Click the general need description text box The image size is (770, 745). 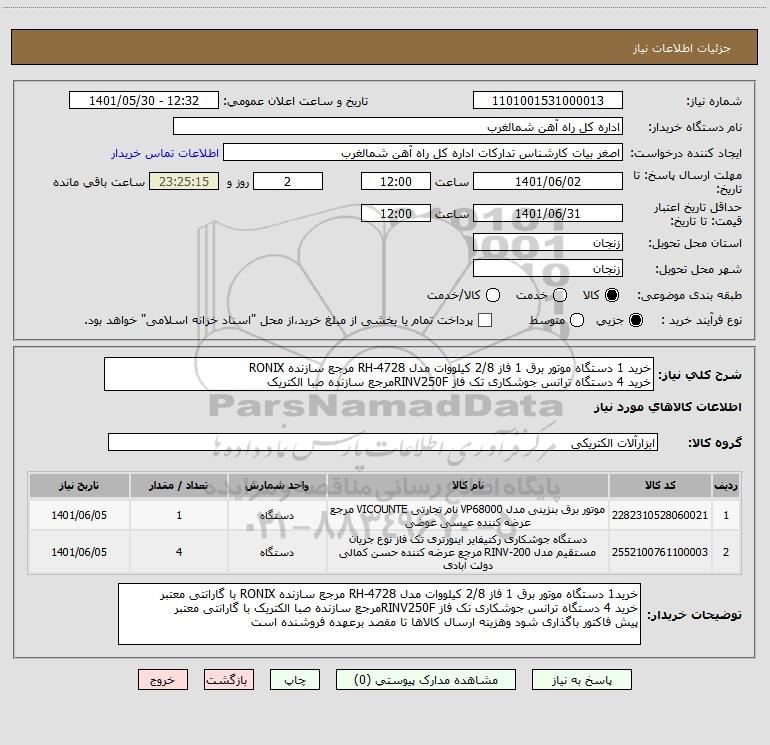click(x=379, y=374)
